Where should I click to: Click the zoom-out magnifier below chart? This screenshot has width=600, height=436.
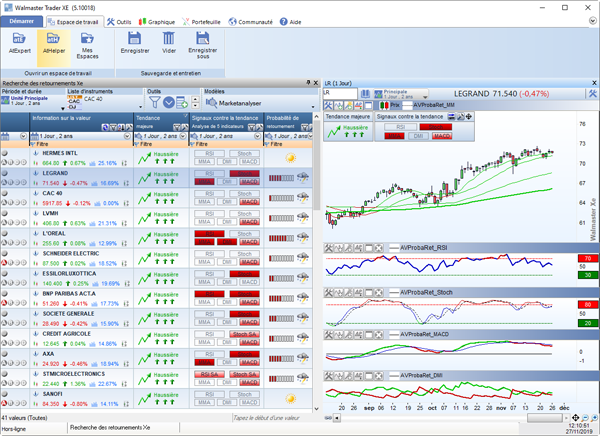coord(585,418)
